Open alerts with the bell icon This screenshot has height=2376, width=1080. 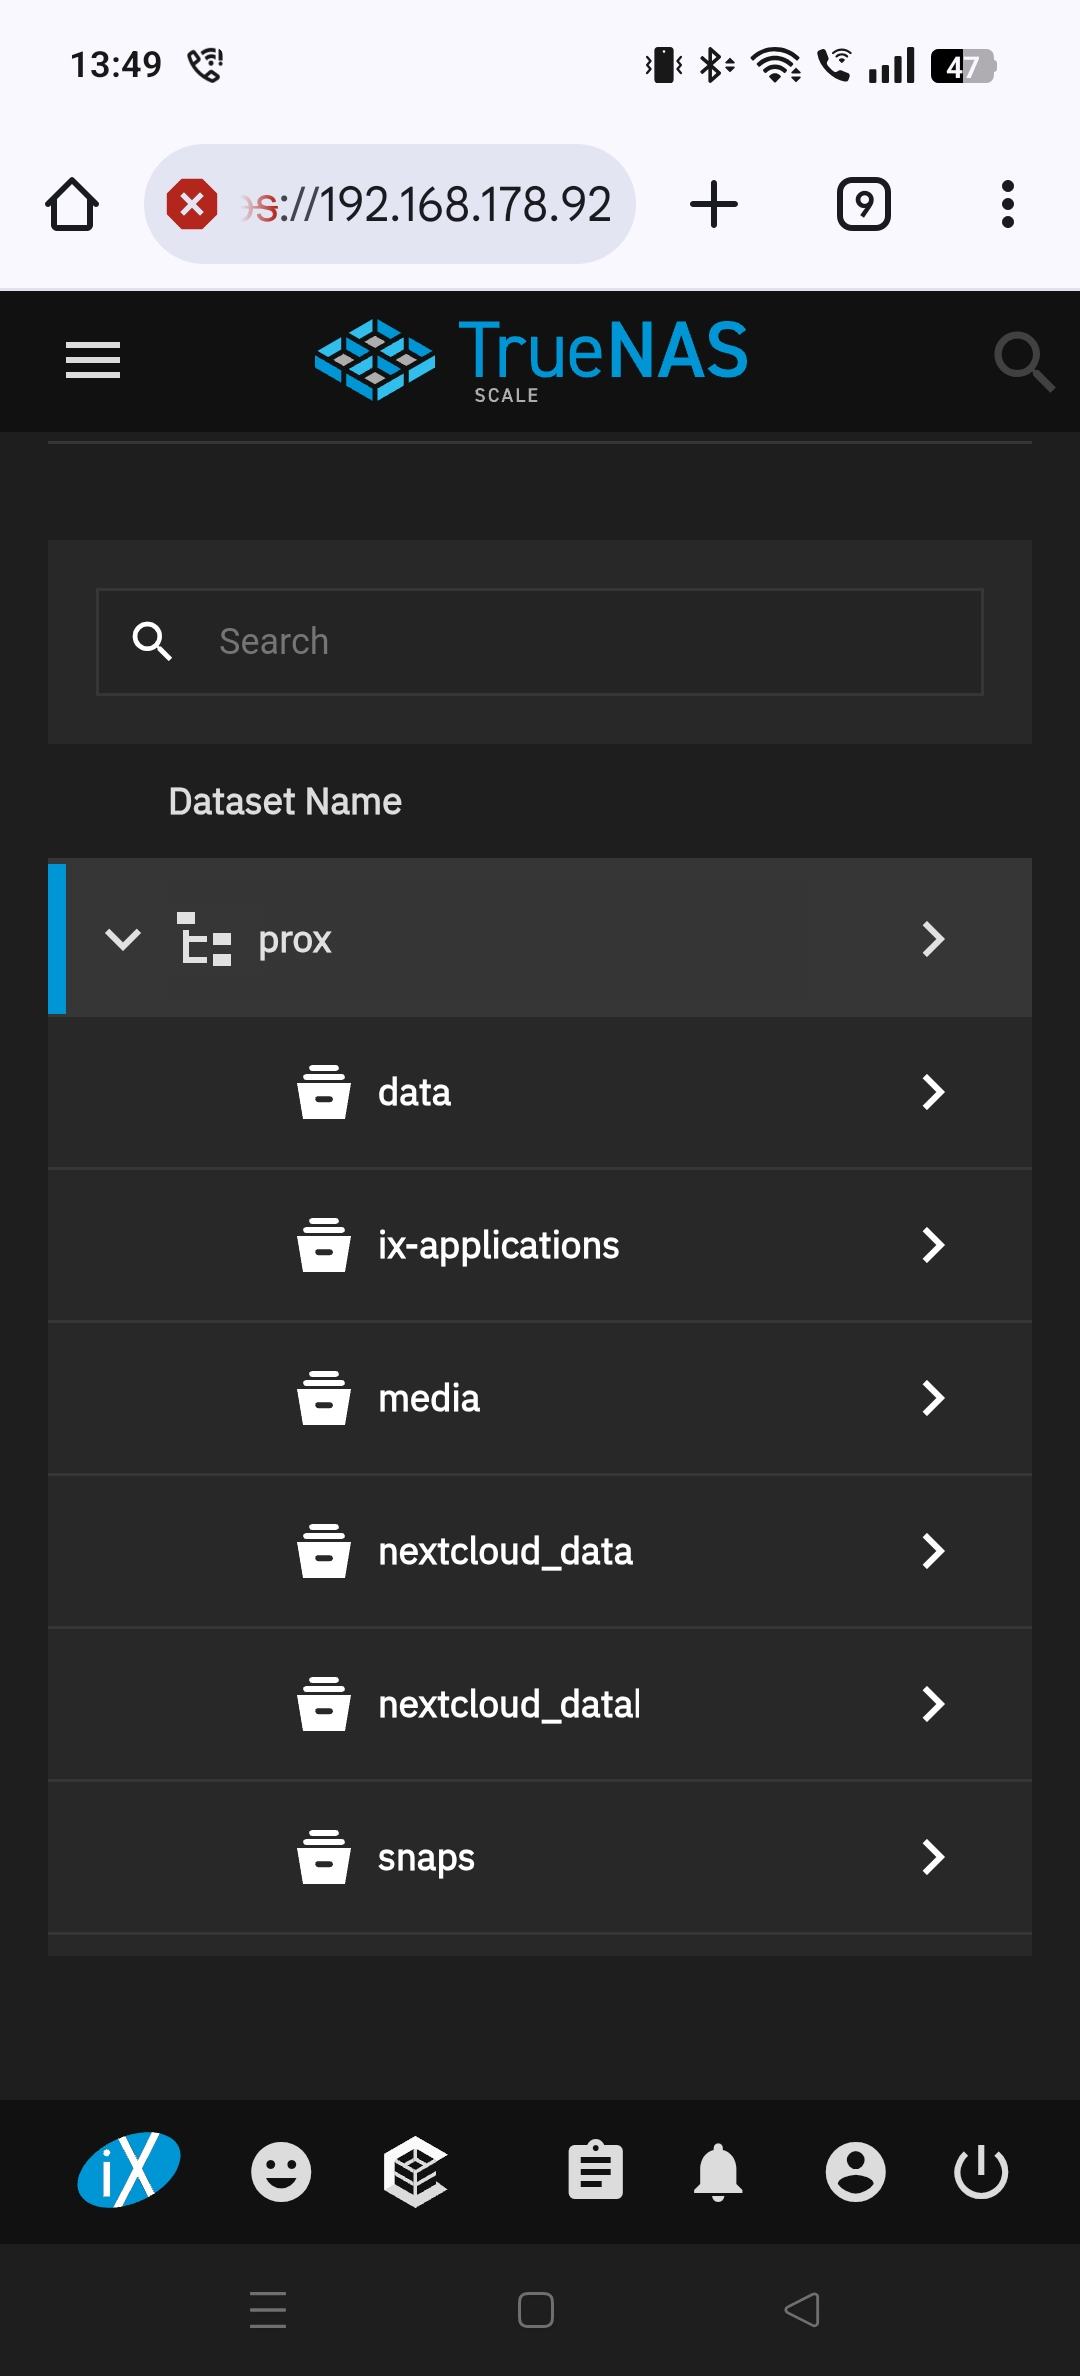click(718, 2171)
